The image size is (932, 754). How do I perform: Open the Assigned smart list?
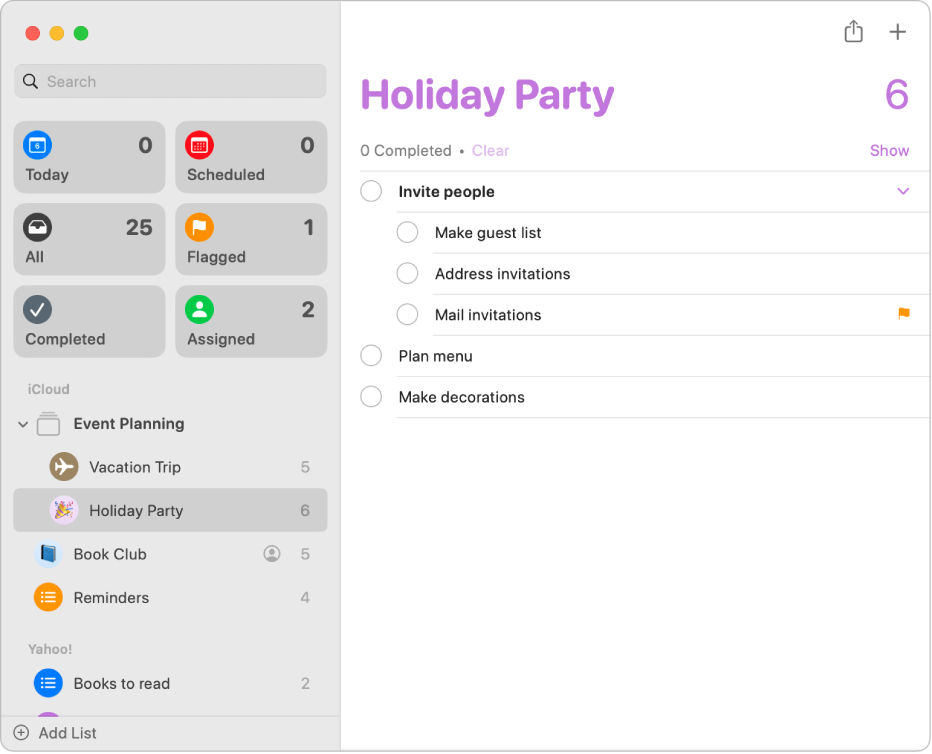[251, 322]
